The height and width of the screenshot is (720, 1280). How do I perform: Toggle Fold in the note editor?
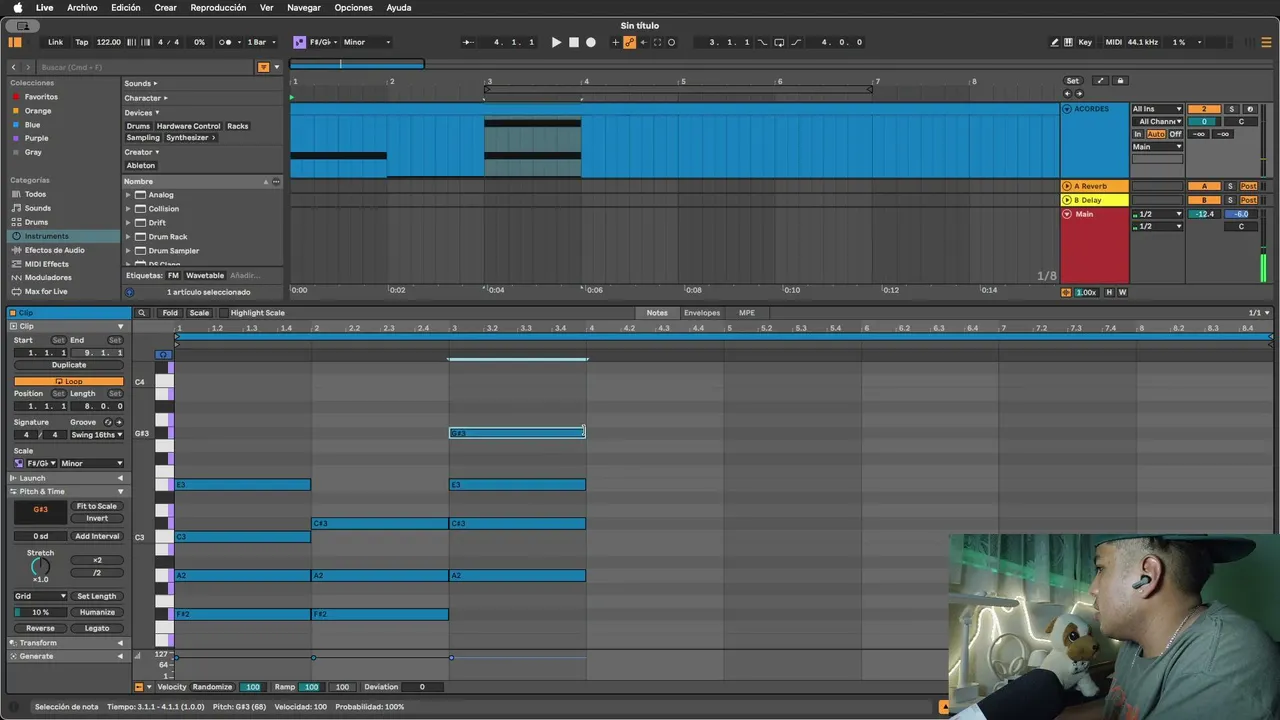coord(170,313)
